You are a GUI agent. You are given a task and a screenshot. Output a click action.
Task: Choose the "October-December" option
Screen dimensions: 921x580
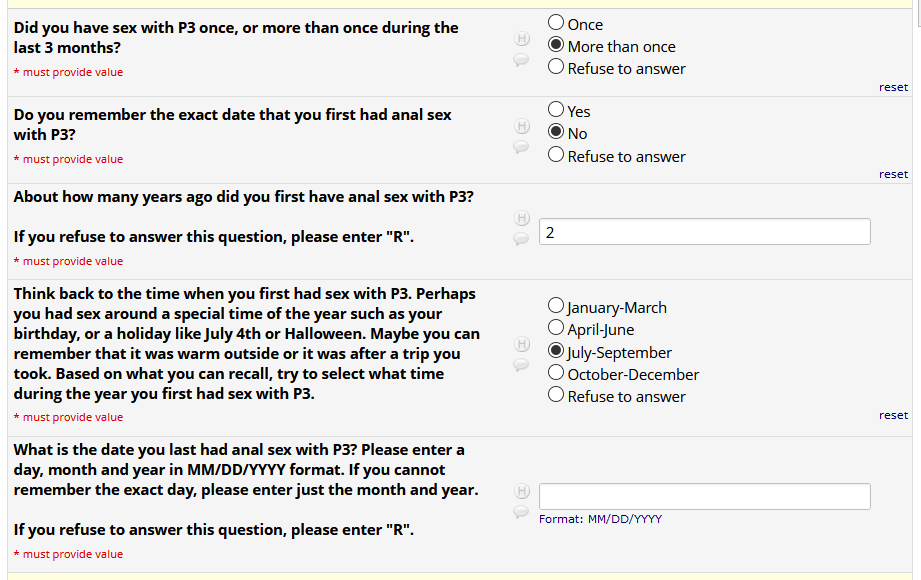click(556, 373)
